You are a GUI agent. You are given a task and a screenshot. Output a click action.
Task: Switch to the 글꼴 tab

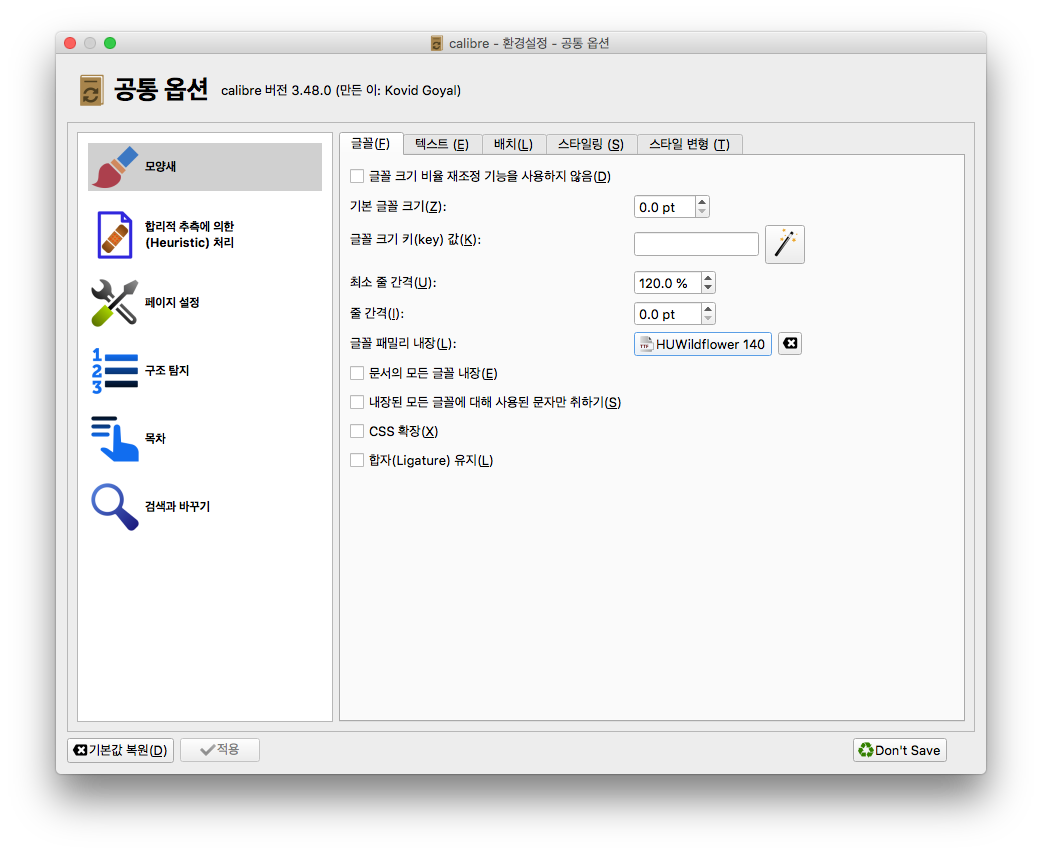(x=371, y=144)
